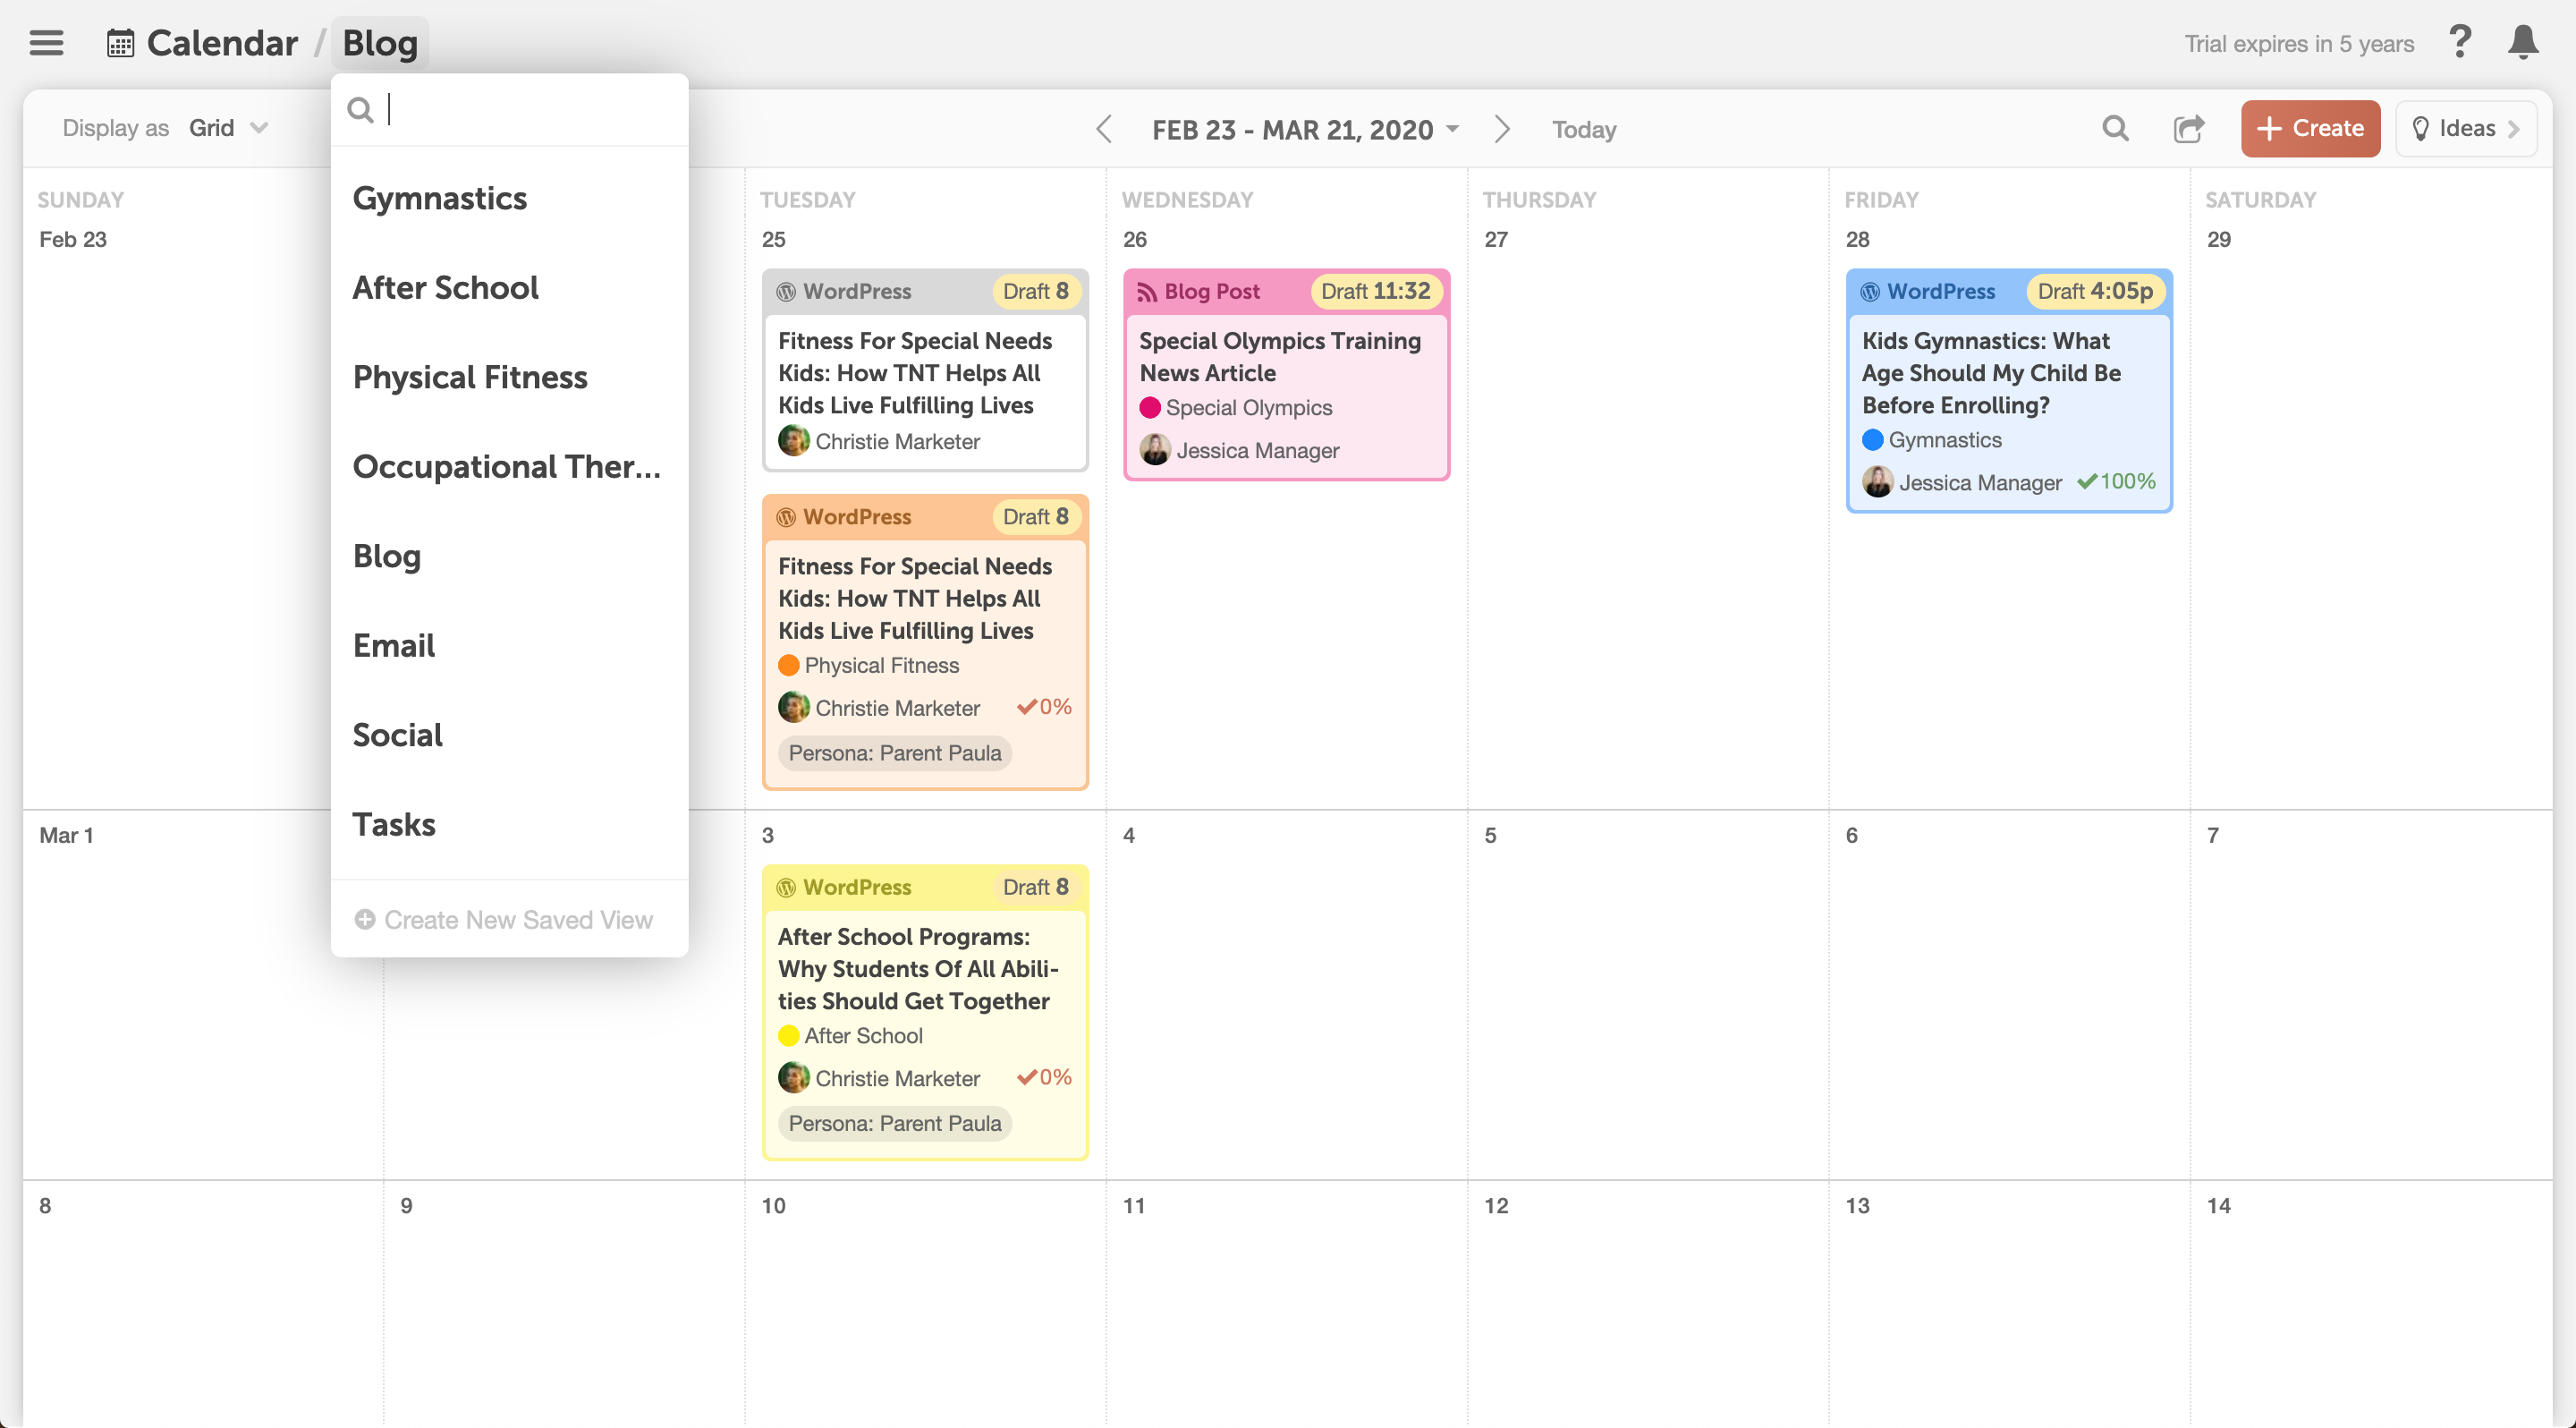Open Kids Gymnastics: What Age post title

[1991, 373]
